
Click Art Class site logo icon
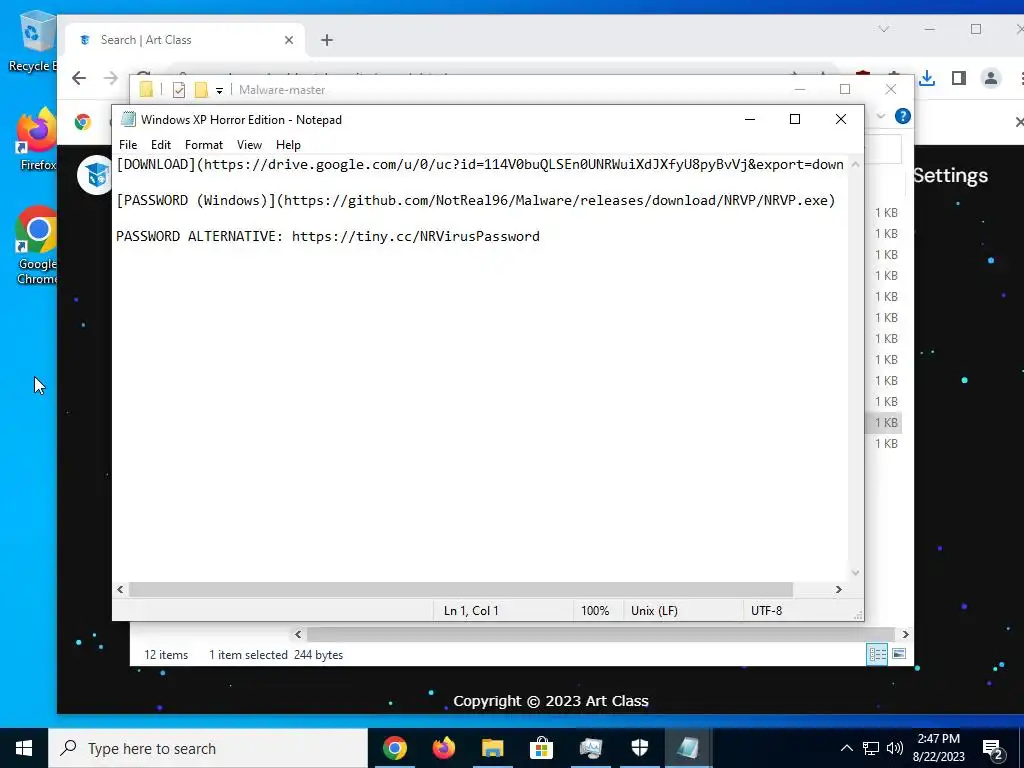pyautogui.click(x=95, y=174)
